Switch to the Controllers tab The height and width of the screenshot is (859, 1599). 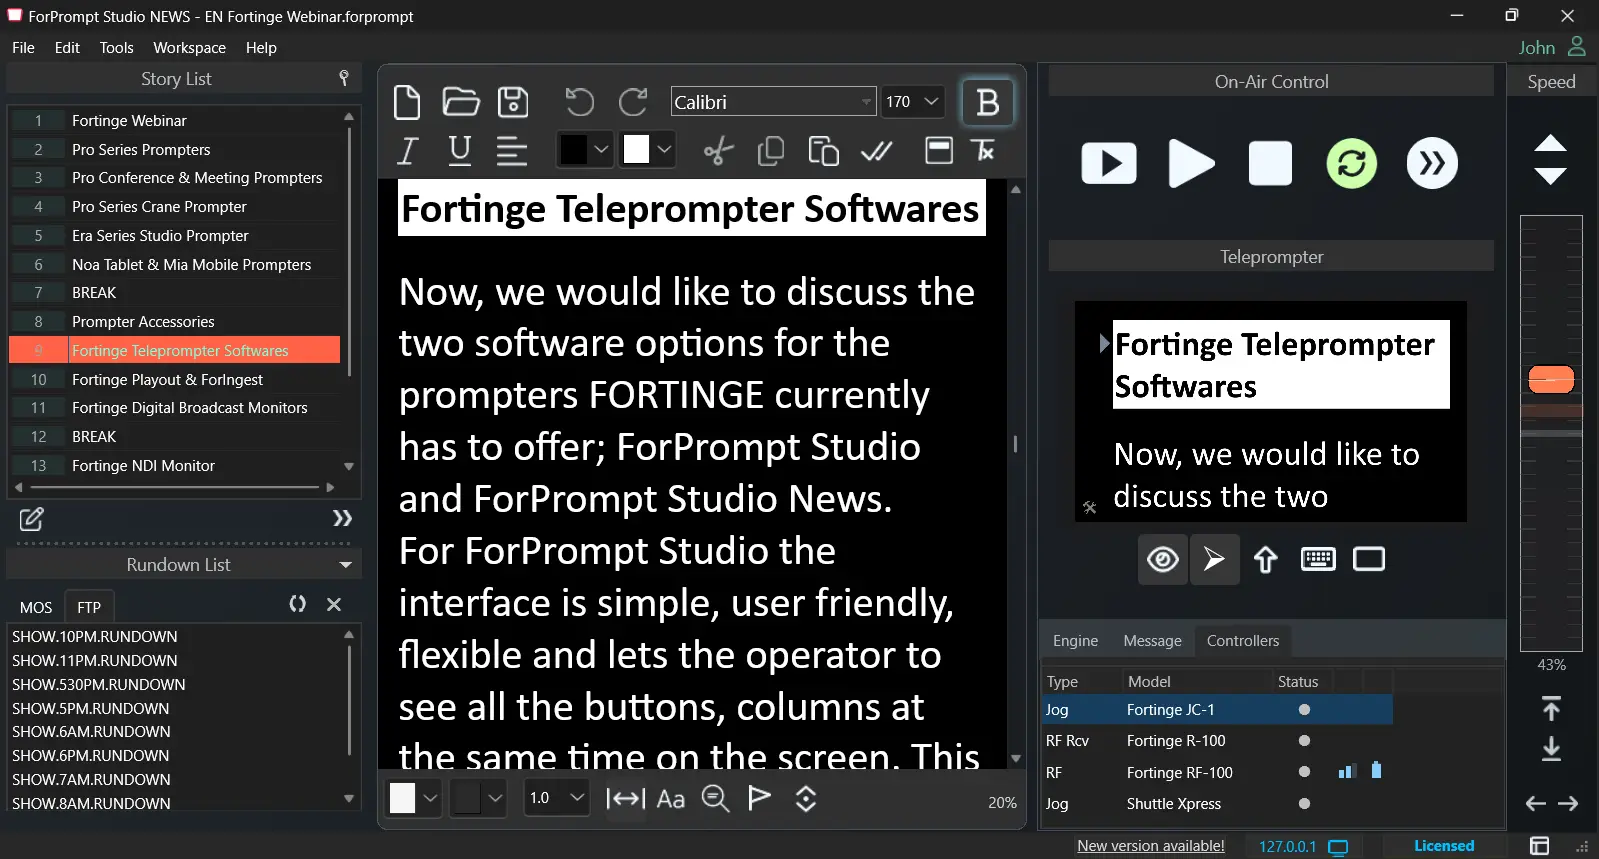1243,641
